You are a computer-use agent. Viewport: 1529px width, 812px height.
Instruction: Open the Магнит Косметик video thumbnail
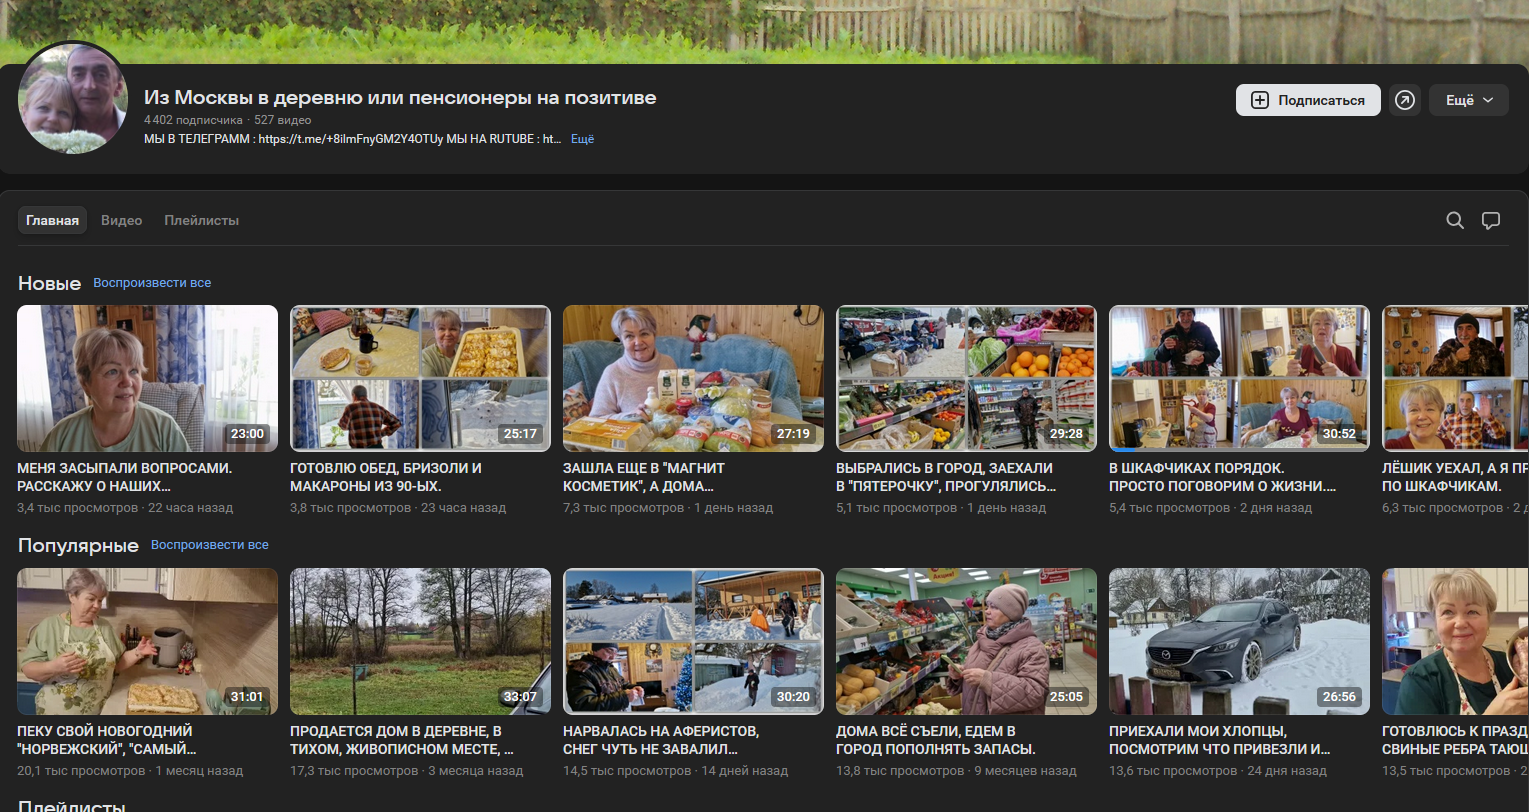coord(693,378)
